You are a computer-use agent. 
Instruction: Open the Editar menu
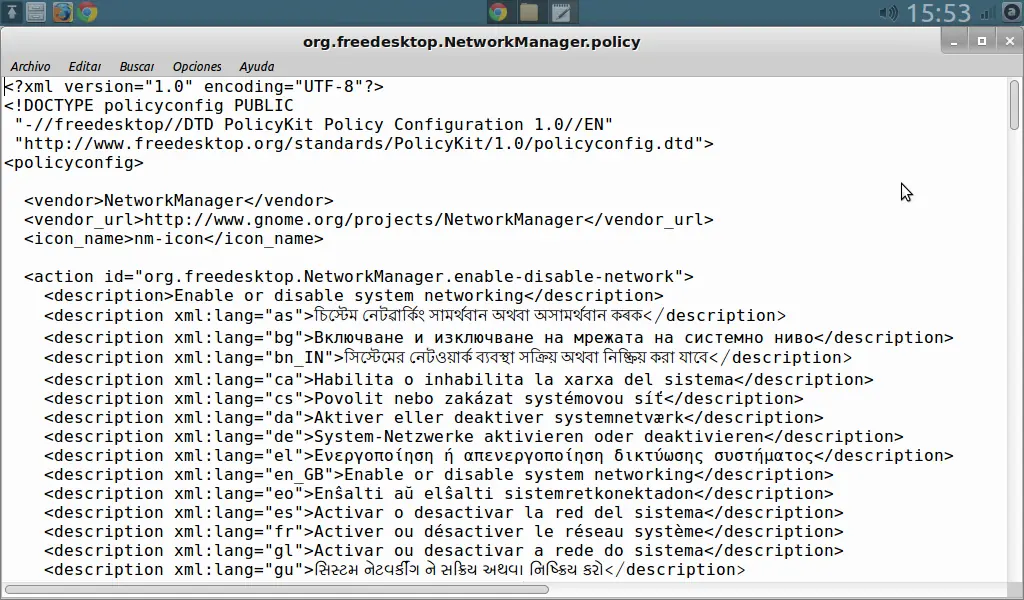click(x=84, y=67)
